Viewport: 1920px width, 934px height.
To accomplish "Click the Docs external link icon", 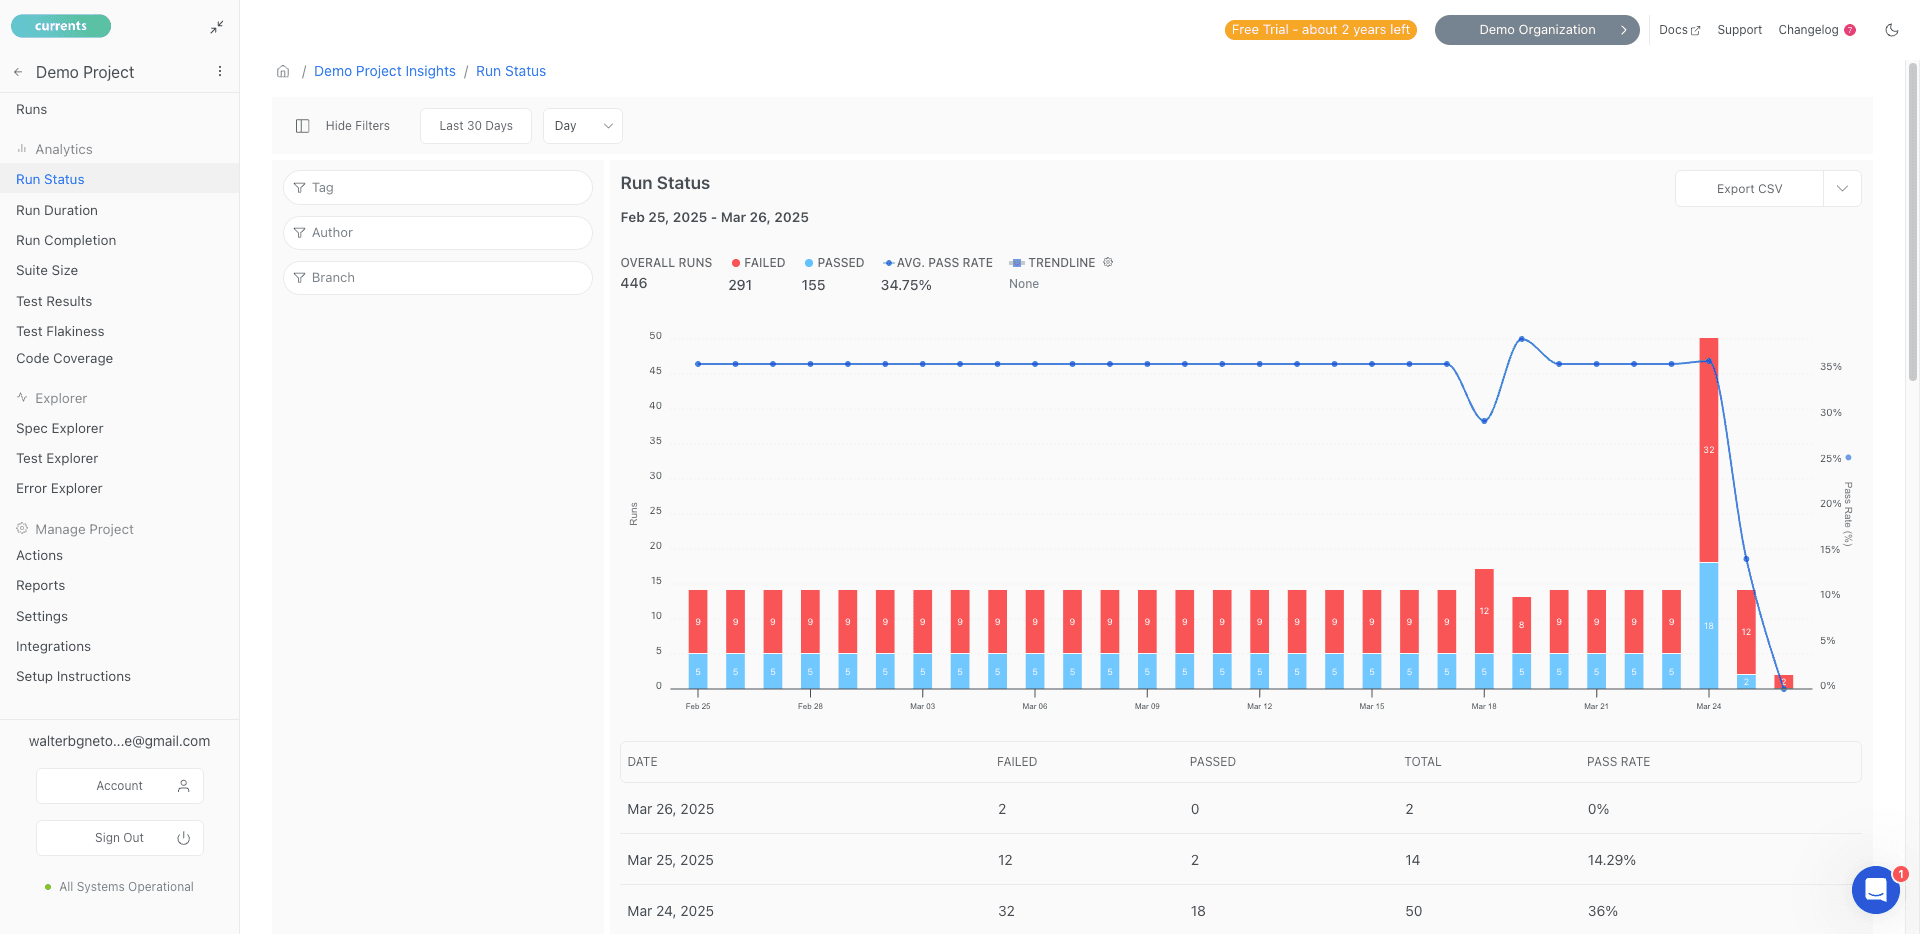I will pos(1695,31).
